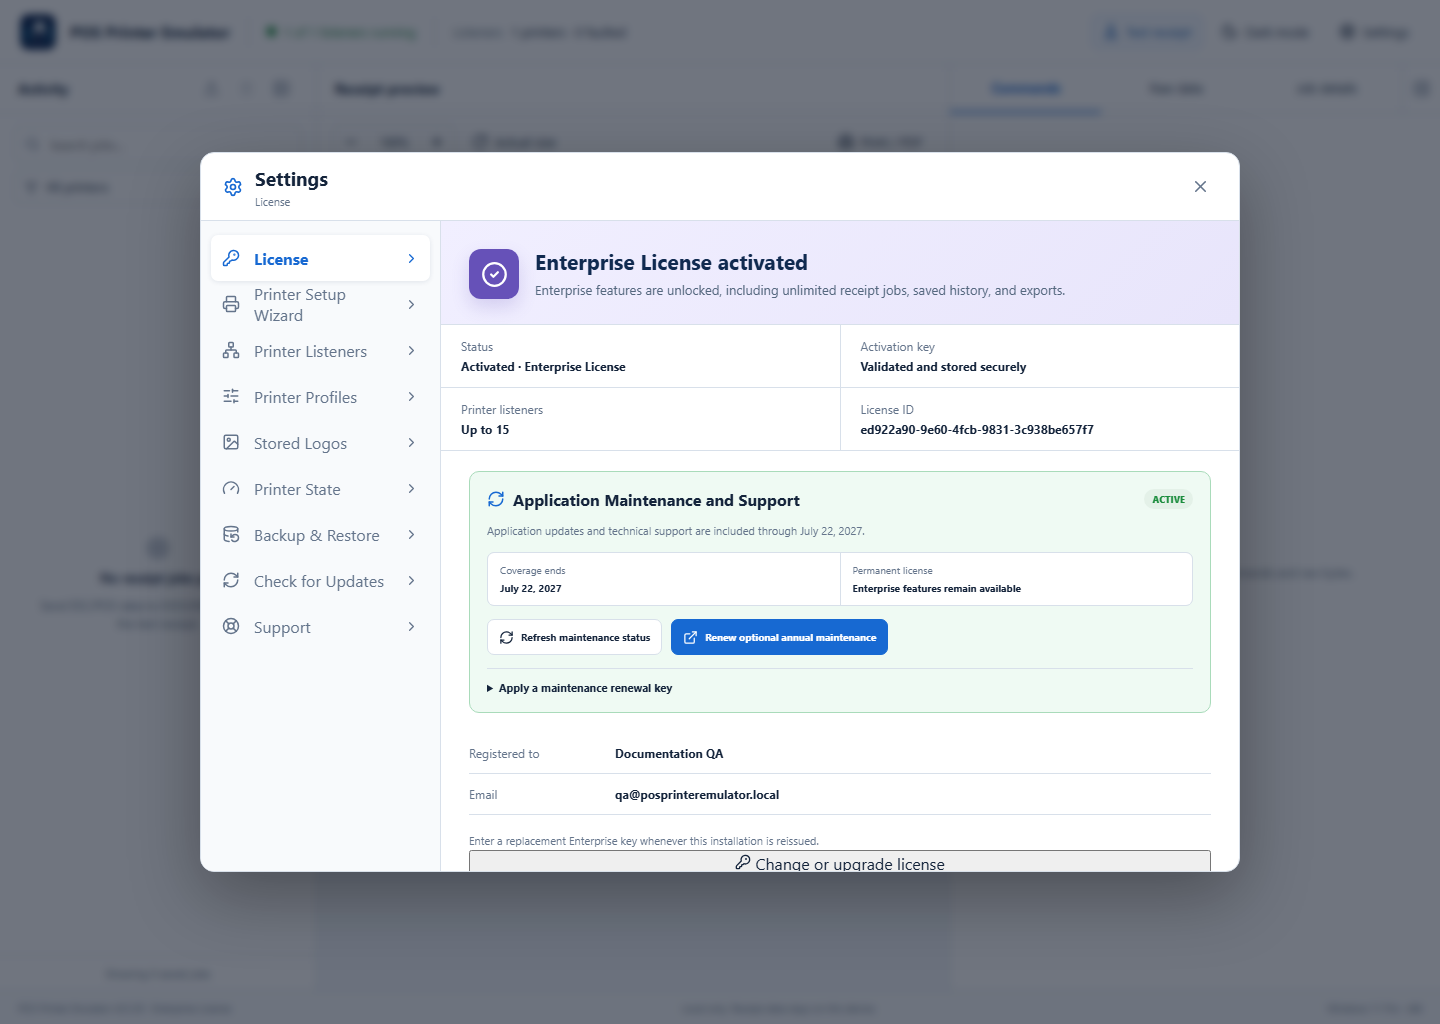Image resolution: width=1440 pixels, height=1024 pixels.
Task: Click the chevron on Backup & Restore row
Action: [x=411, y=535]
